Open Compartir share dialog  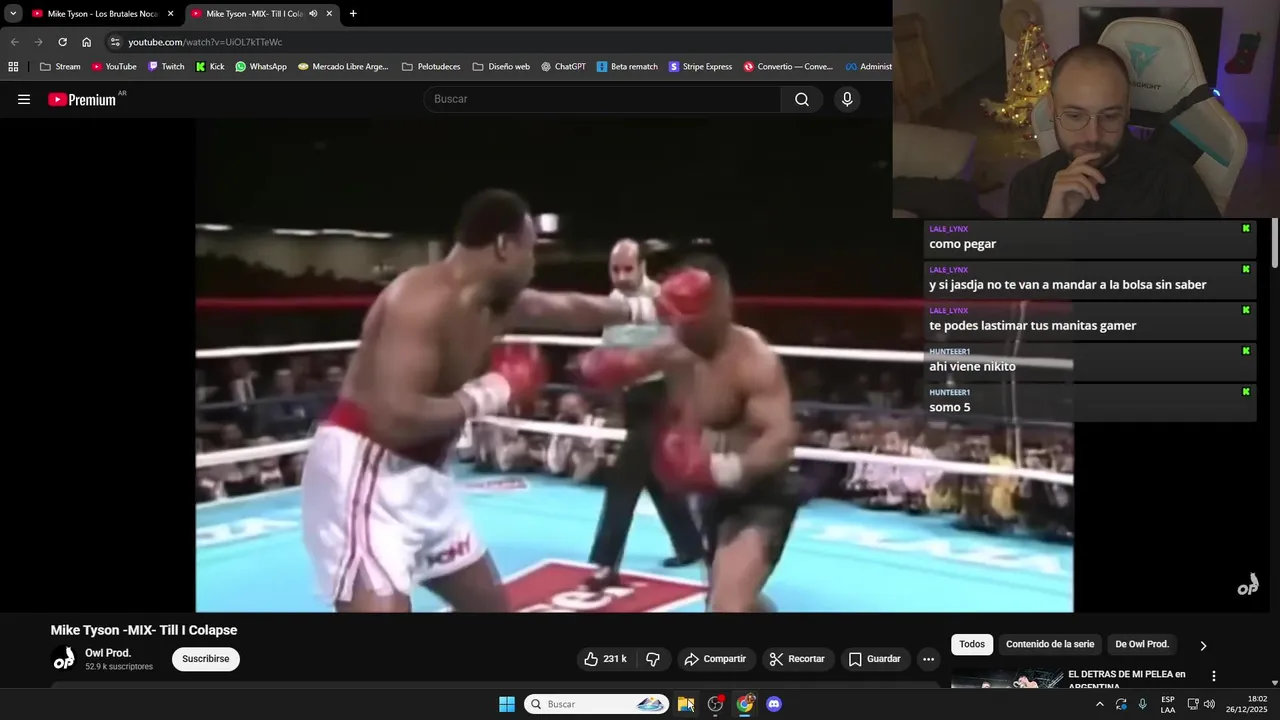tap(715, 659)
